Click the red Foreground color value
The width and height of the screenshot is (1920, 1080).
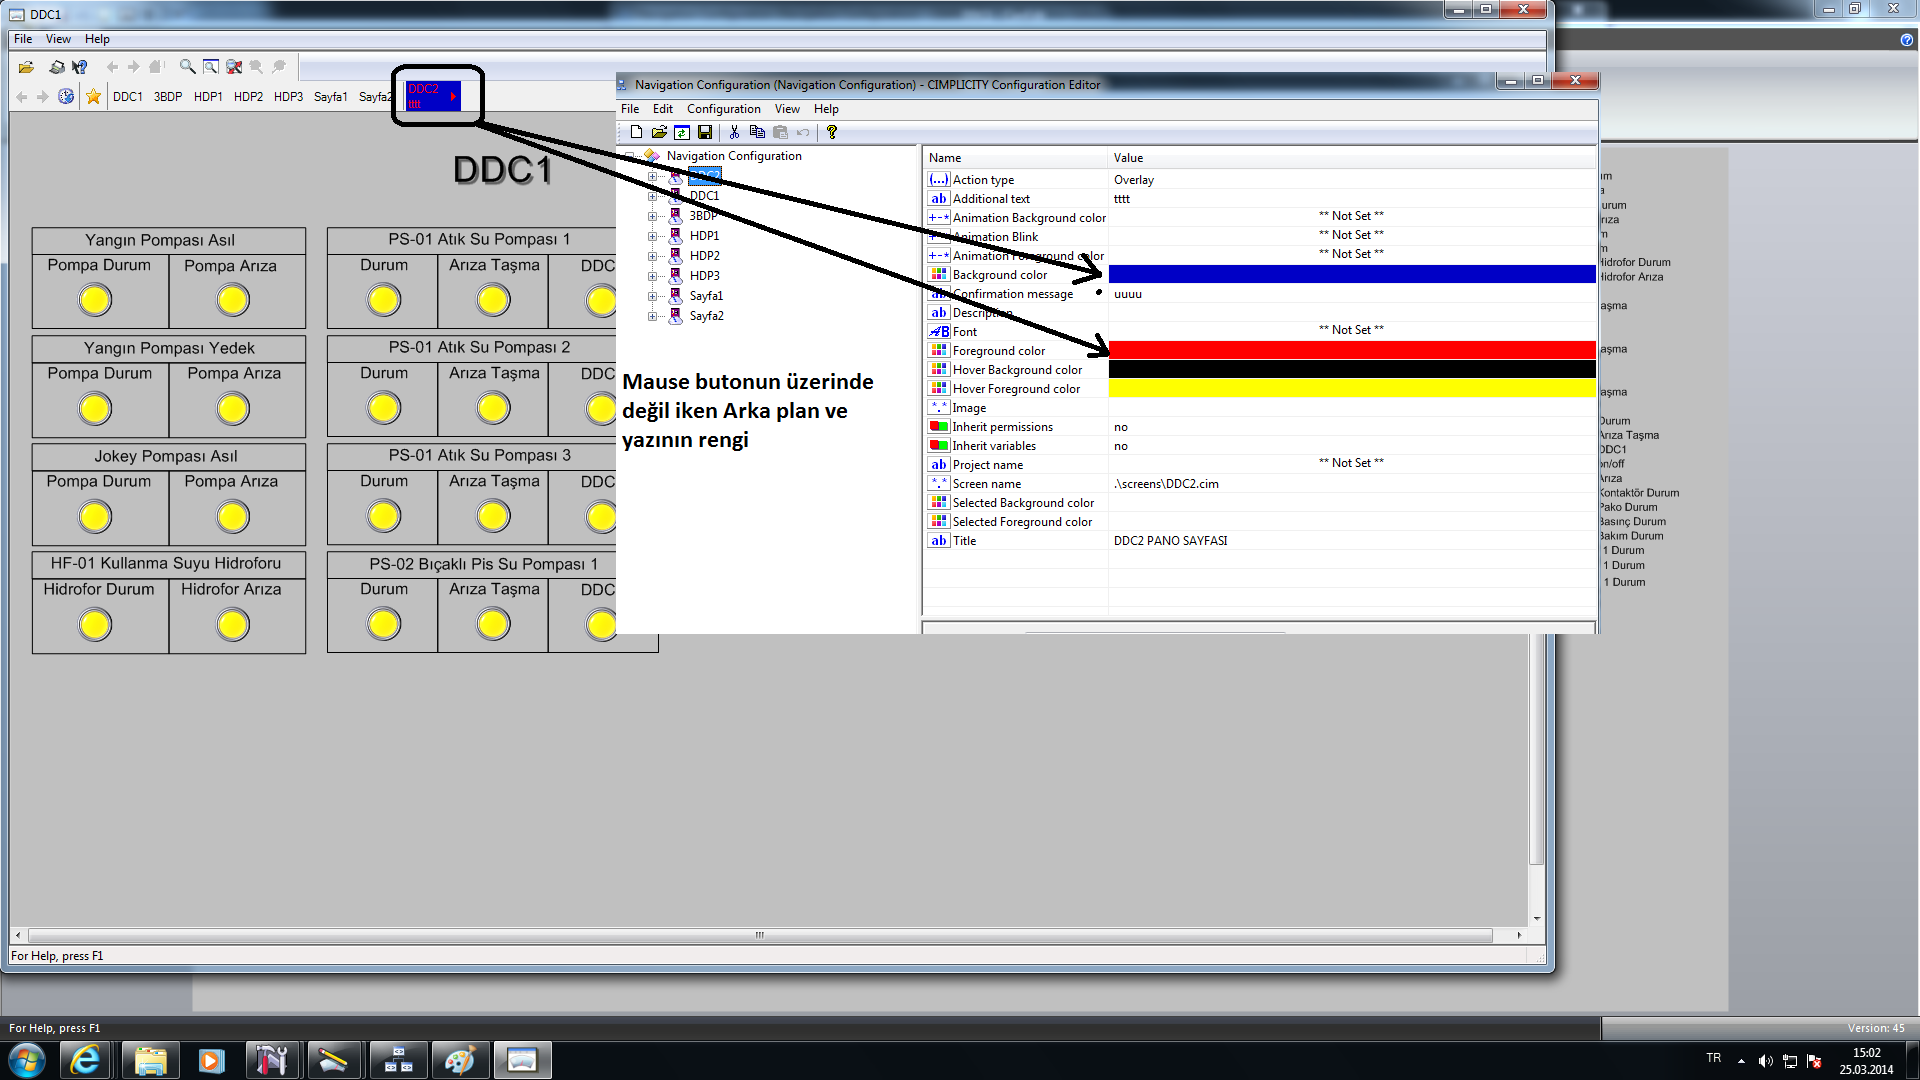click(1352, 350)
